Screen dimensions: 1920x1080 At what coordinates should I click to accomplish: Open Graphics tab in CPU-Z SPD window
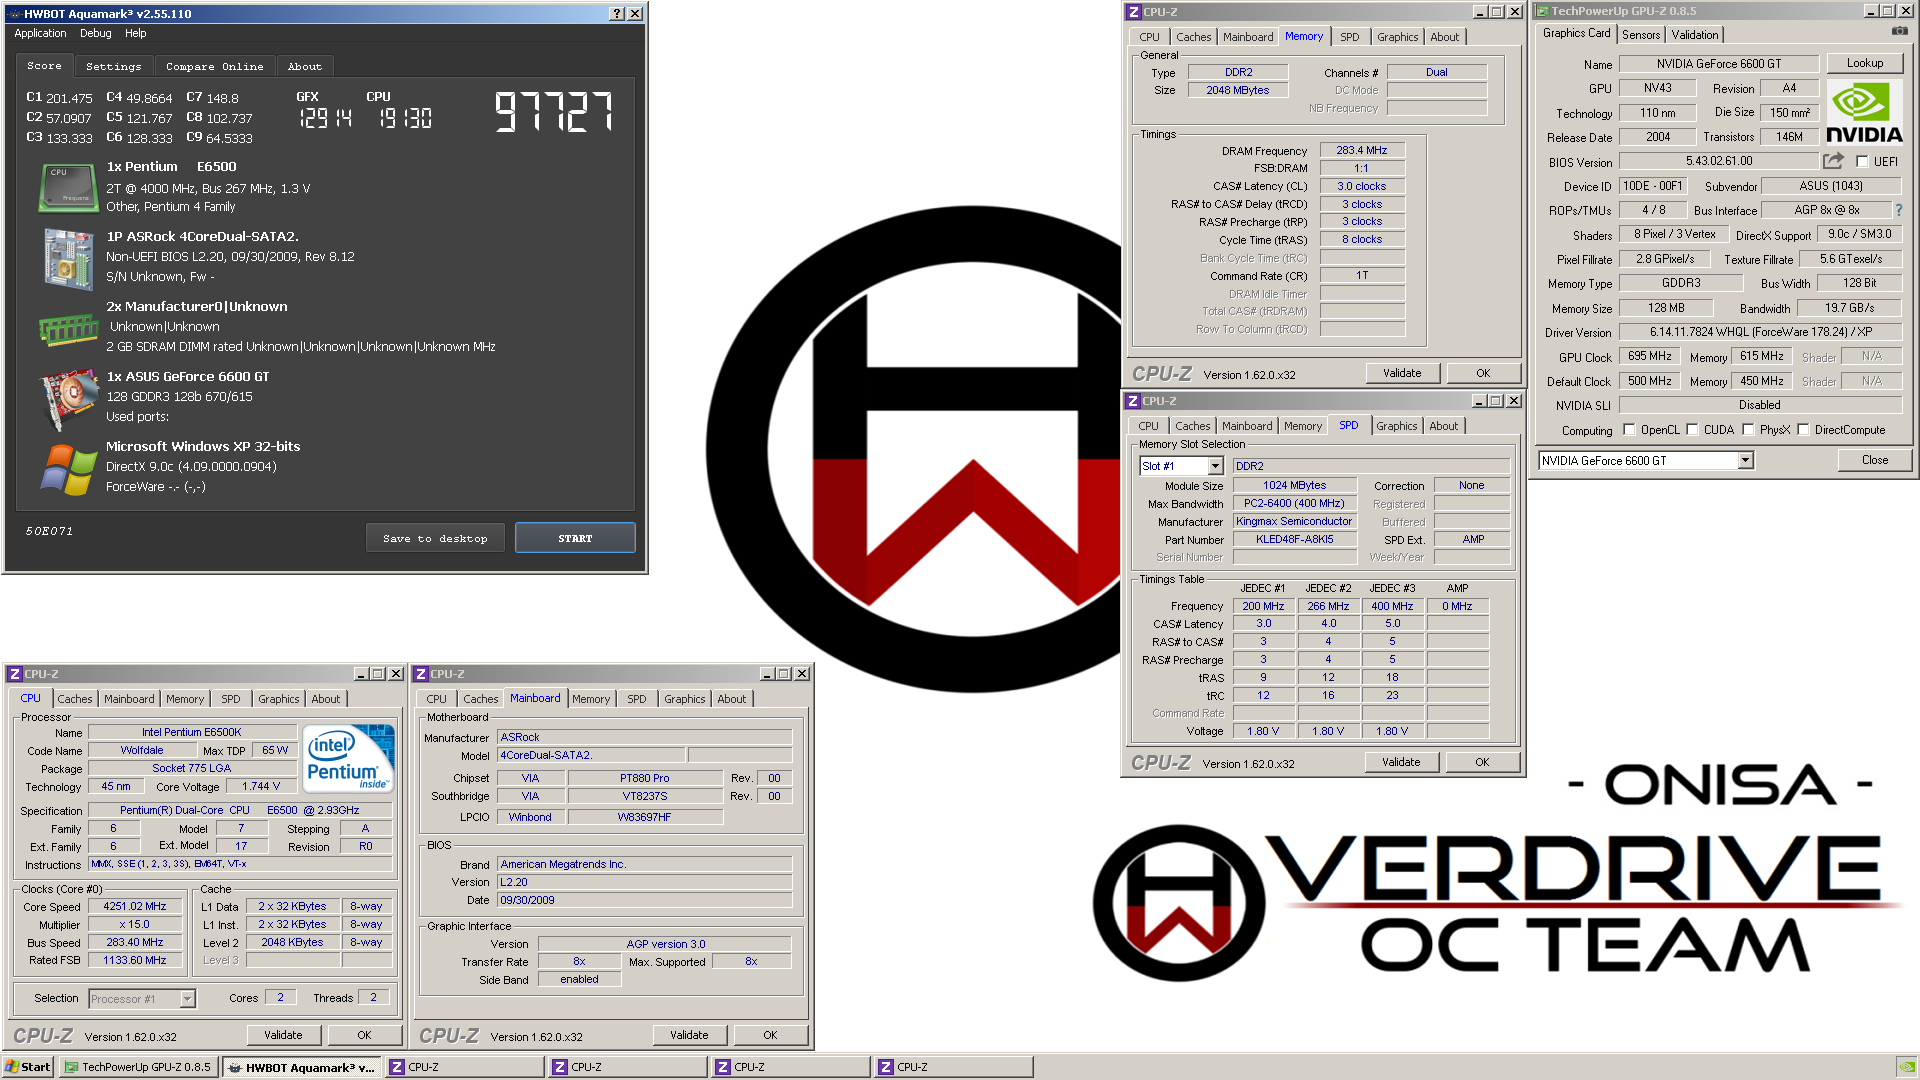click(x=1396, y=426)
